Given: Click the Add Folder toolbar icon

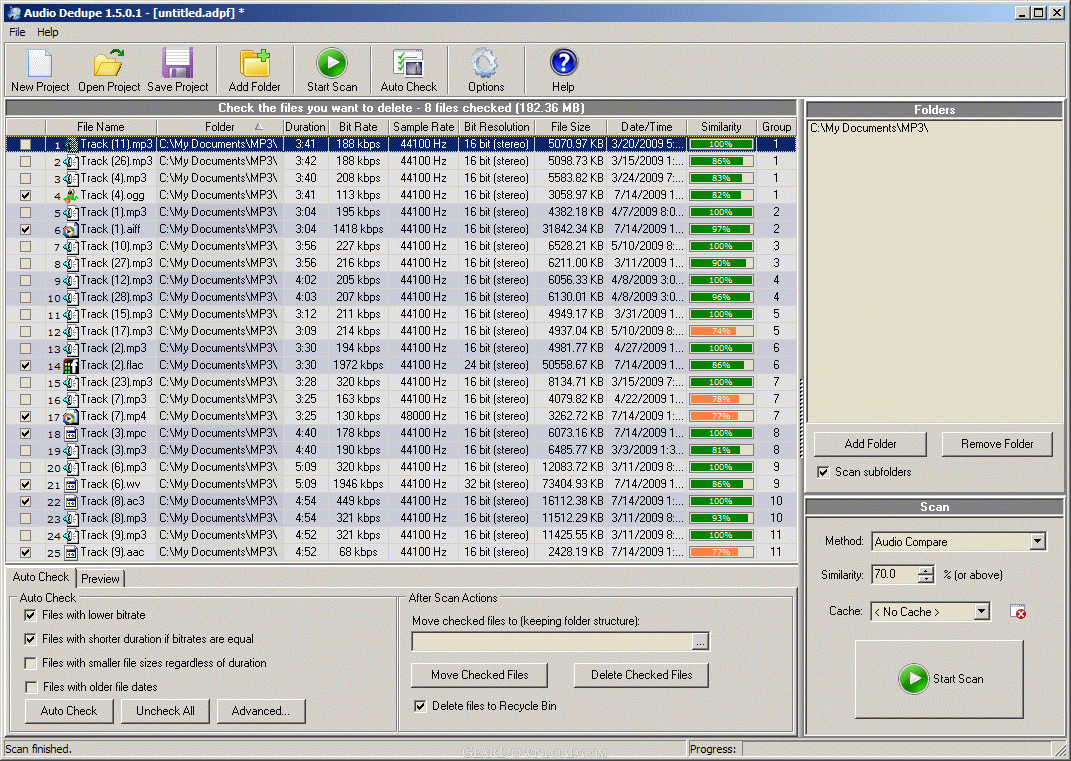Looking at the screenshot, I should point(255,64).
